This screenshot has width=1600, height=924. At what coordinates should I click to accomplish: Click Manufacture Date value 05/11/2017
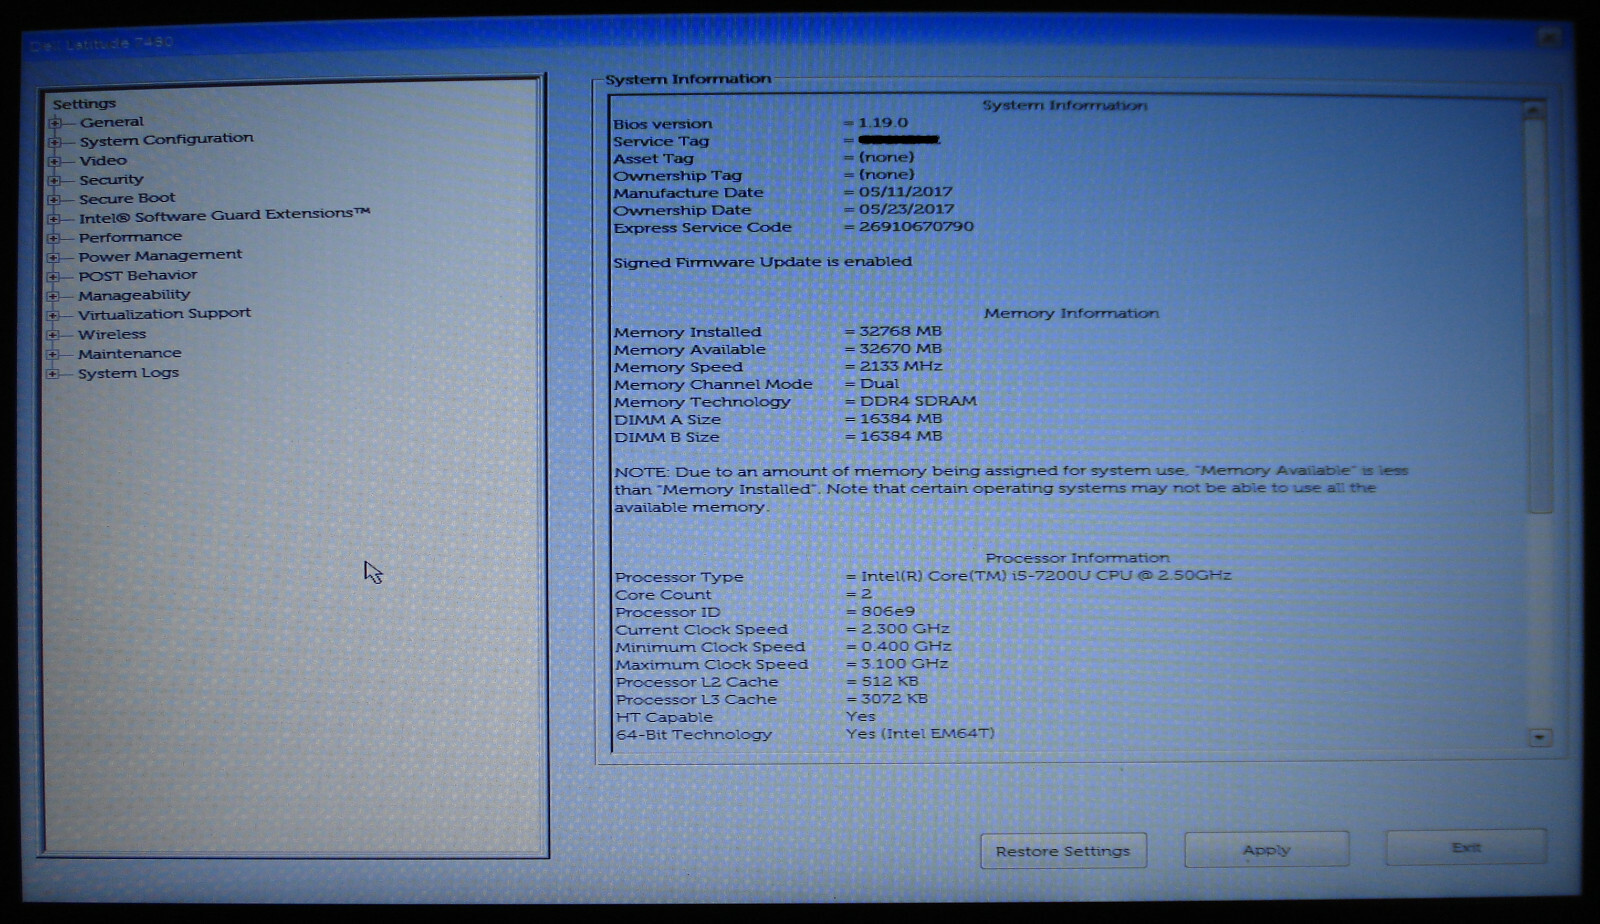(906, 192)
